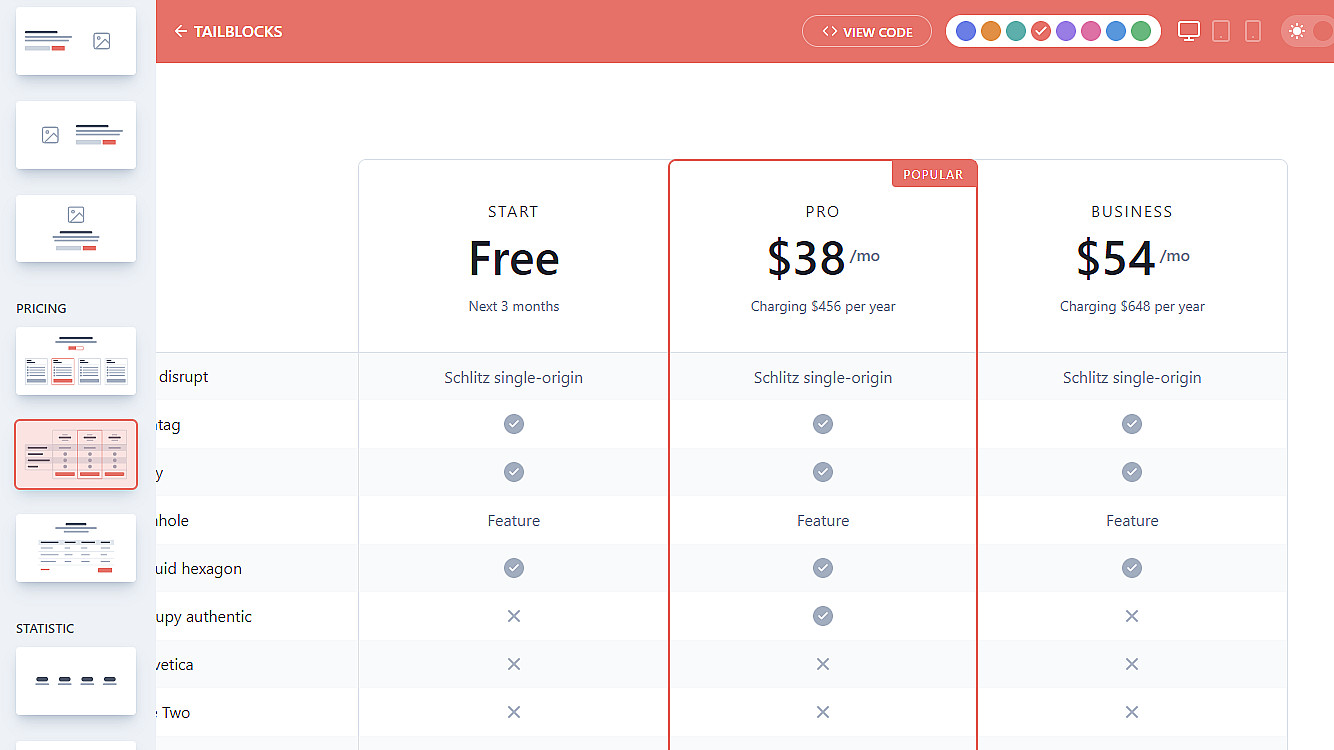This screenshot has width=1334, height=750.
Task: Click Start column X in authentic row
Action: point(514,616)
